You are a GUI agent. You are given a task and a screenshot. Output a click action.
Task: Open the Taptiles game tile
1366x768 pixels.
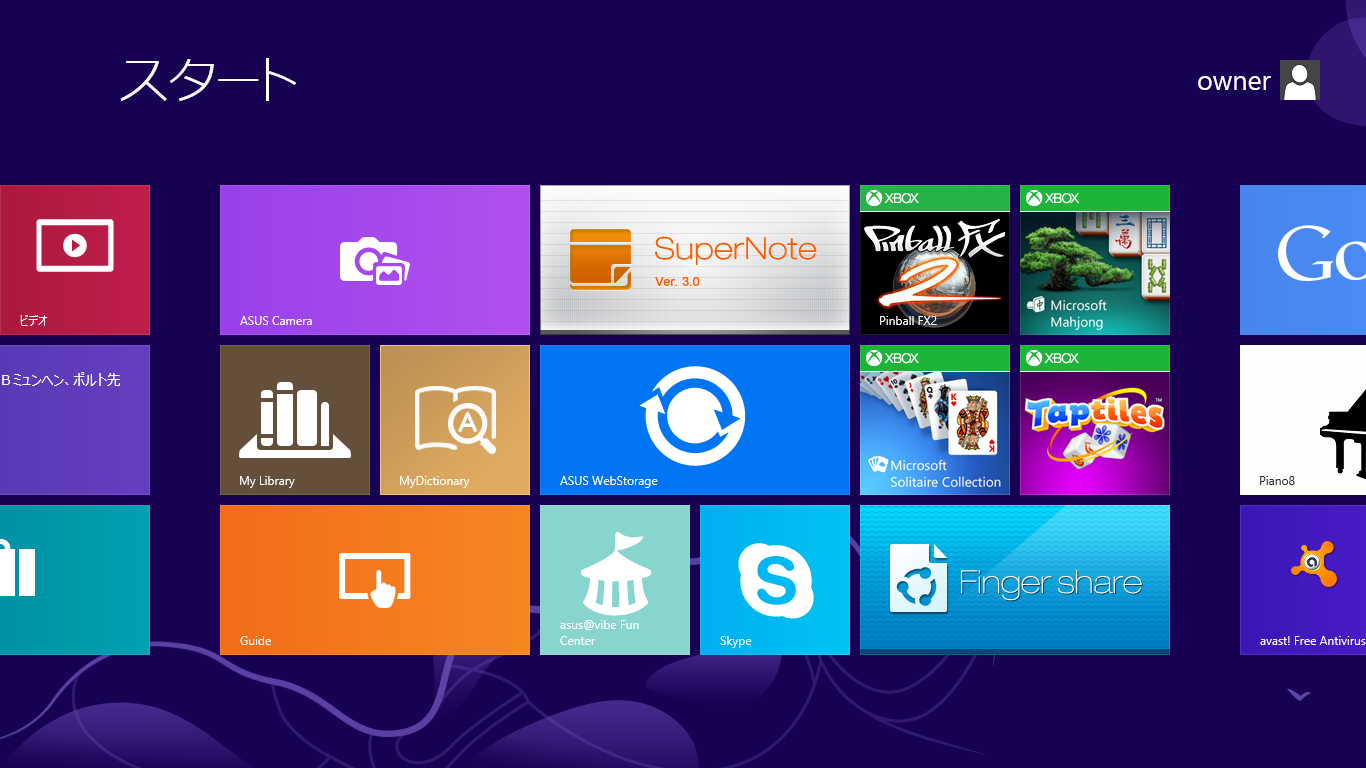coord(1095,420)
